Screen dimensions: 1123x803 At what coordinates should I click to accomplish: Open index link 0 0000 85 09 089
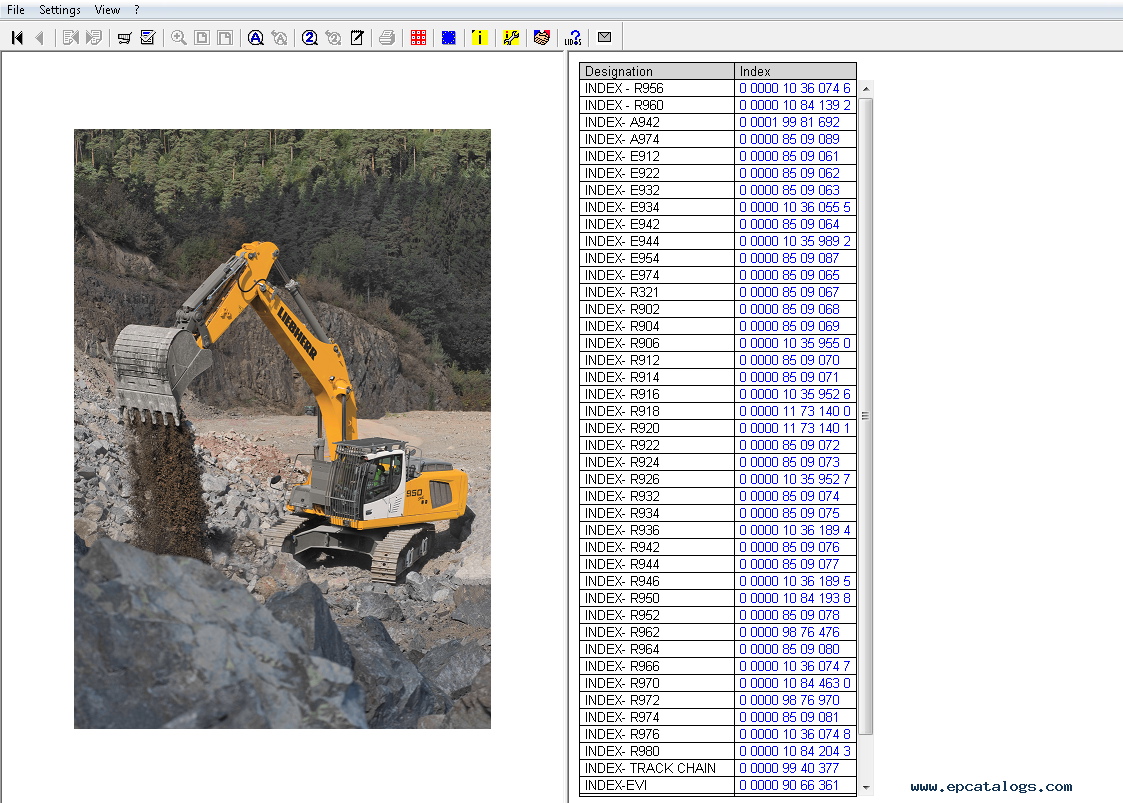[789, 139]
